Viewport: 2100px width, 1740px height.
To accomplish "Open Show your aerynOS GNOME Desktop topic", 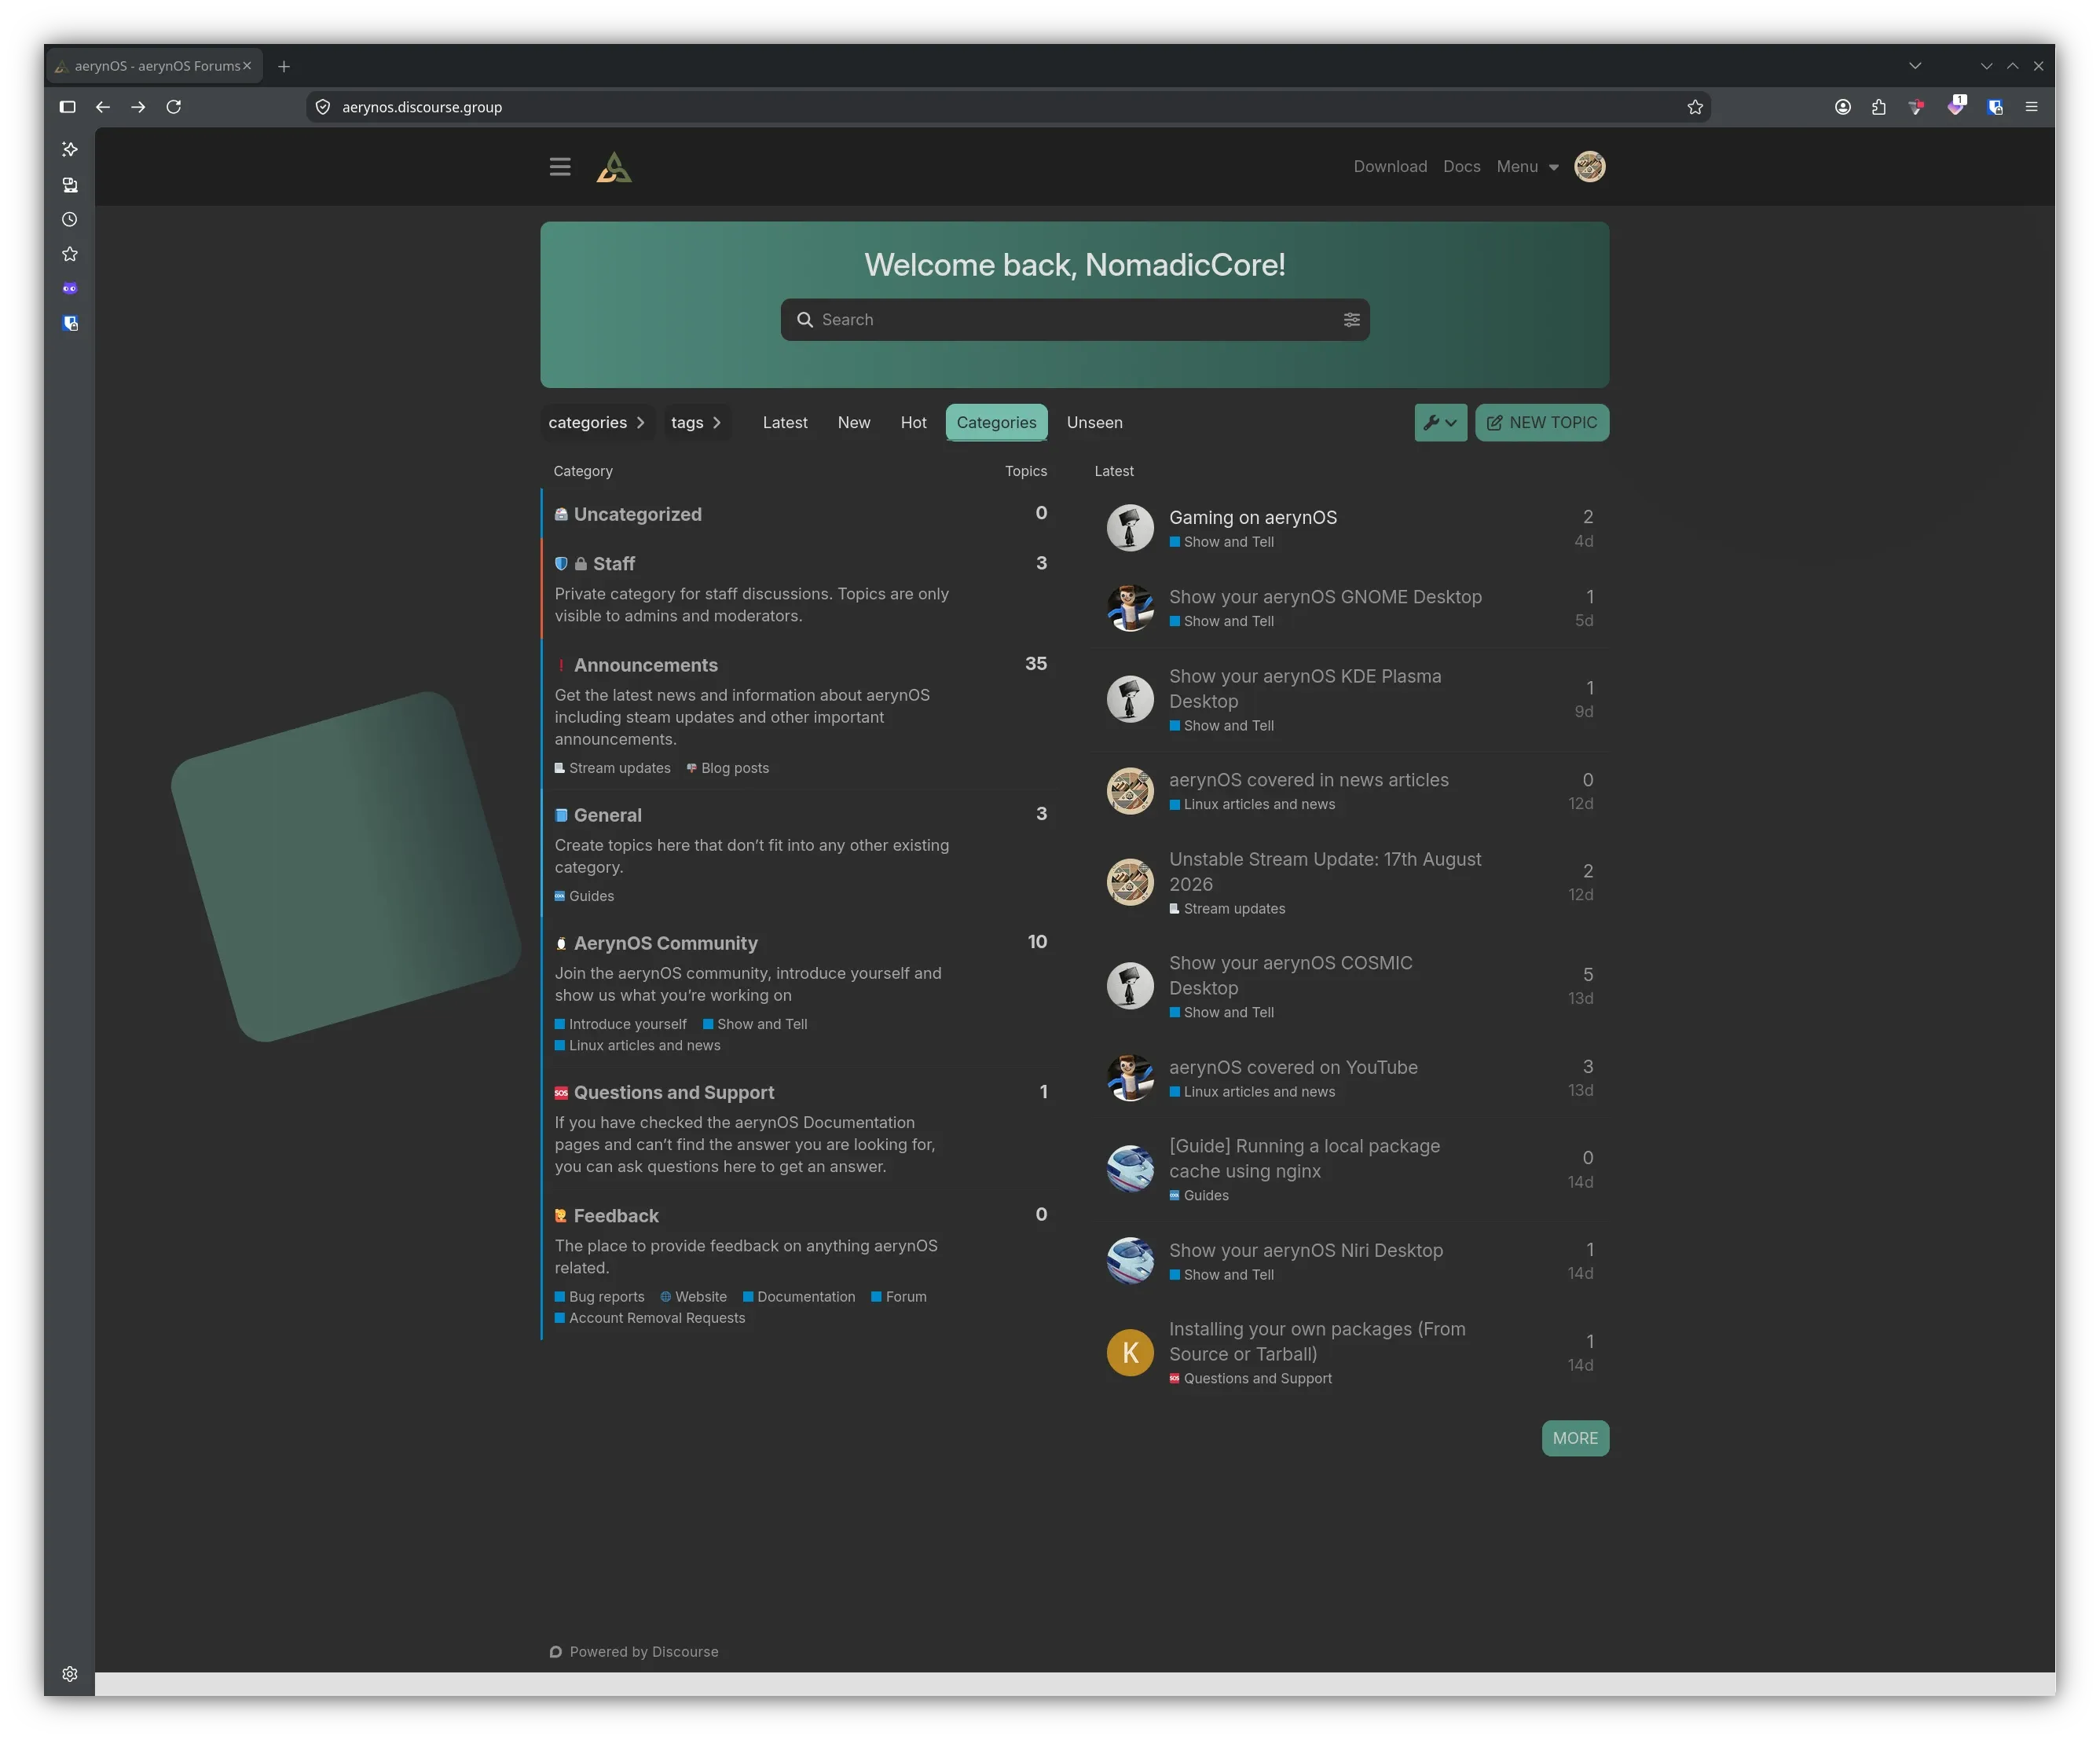I will 1325,597.
